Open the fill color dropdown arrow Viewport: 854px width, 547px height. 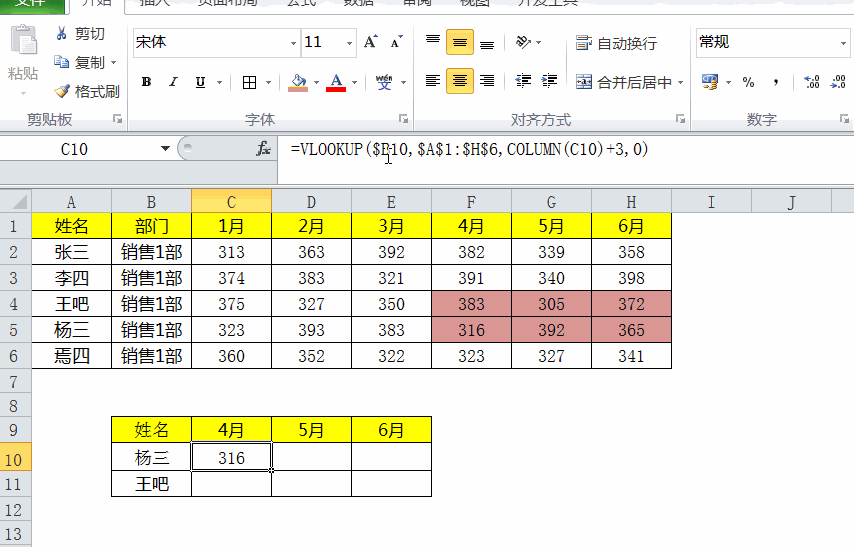pyautogui.click(x=316, y=83)
